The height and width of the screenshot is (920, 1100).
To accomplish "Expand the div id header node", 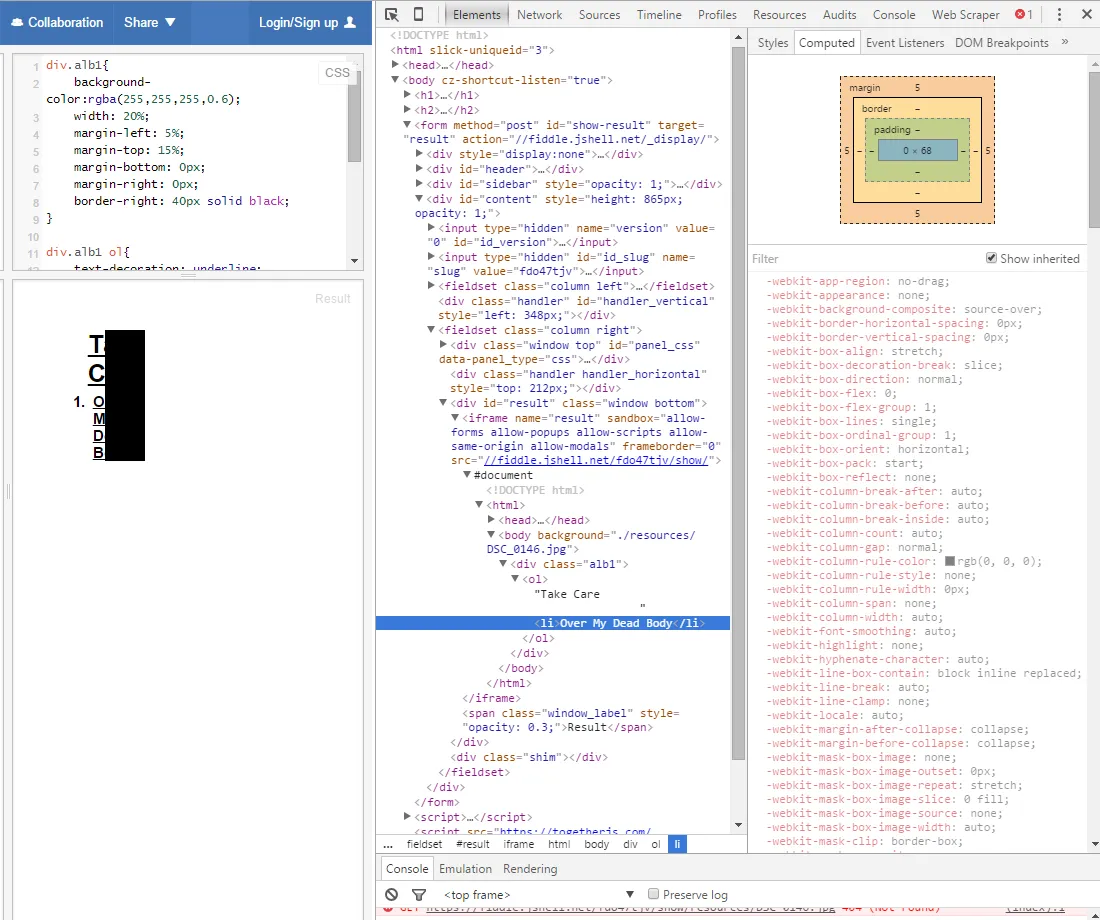I will pos(419,168).
